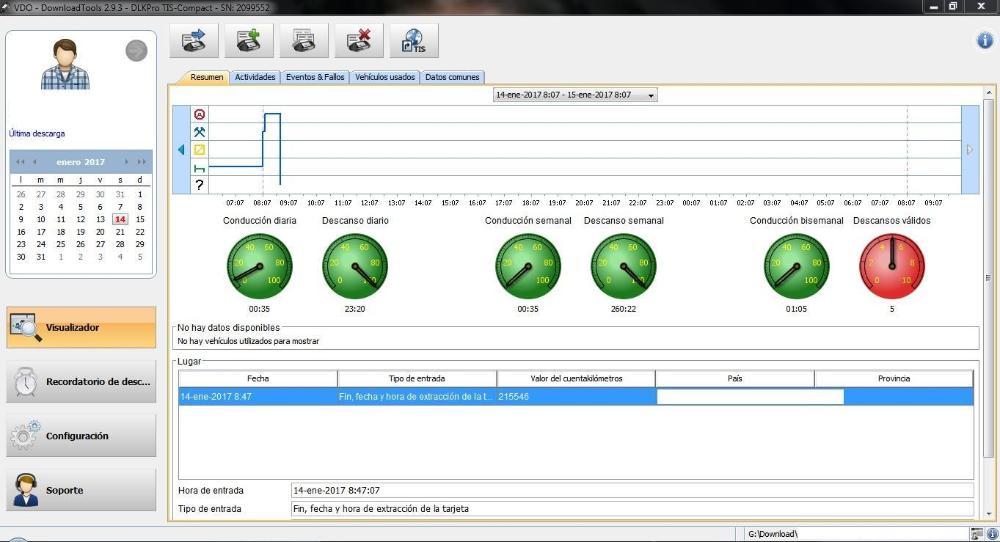Click the País column header
The width and height of the screenshot is (1000, 542).
click(735, 379)
